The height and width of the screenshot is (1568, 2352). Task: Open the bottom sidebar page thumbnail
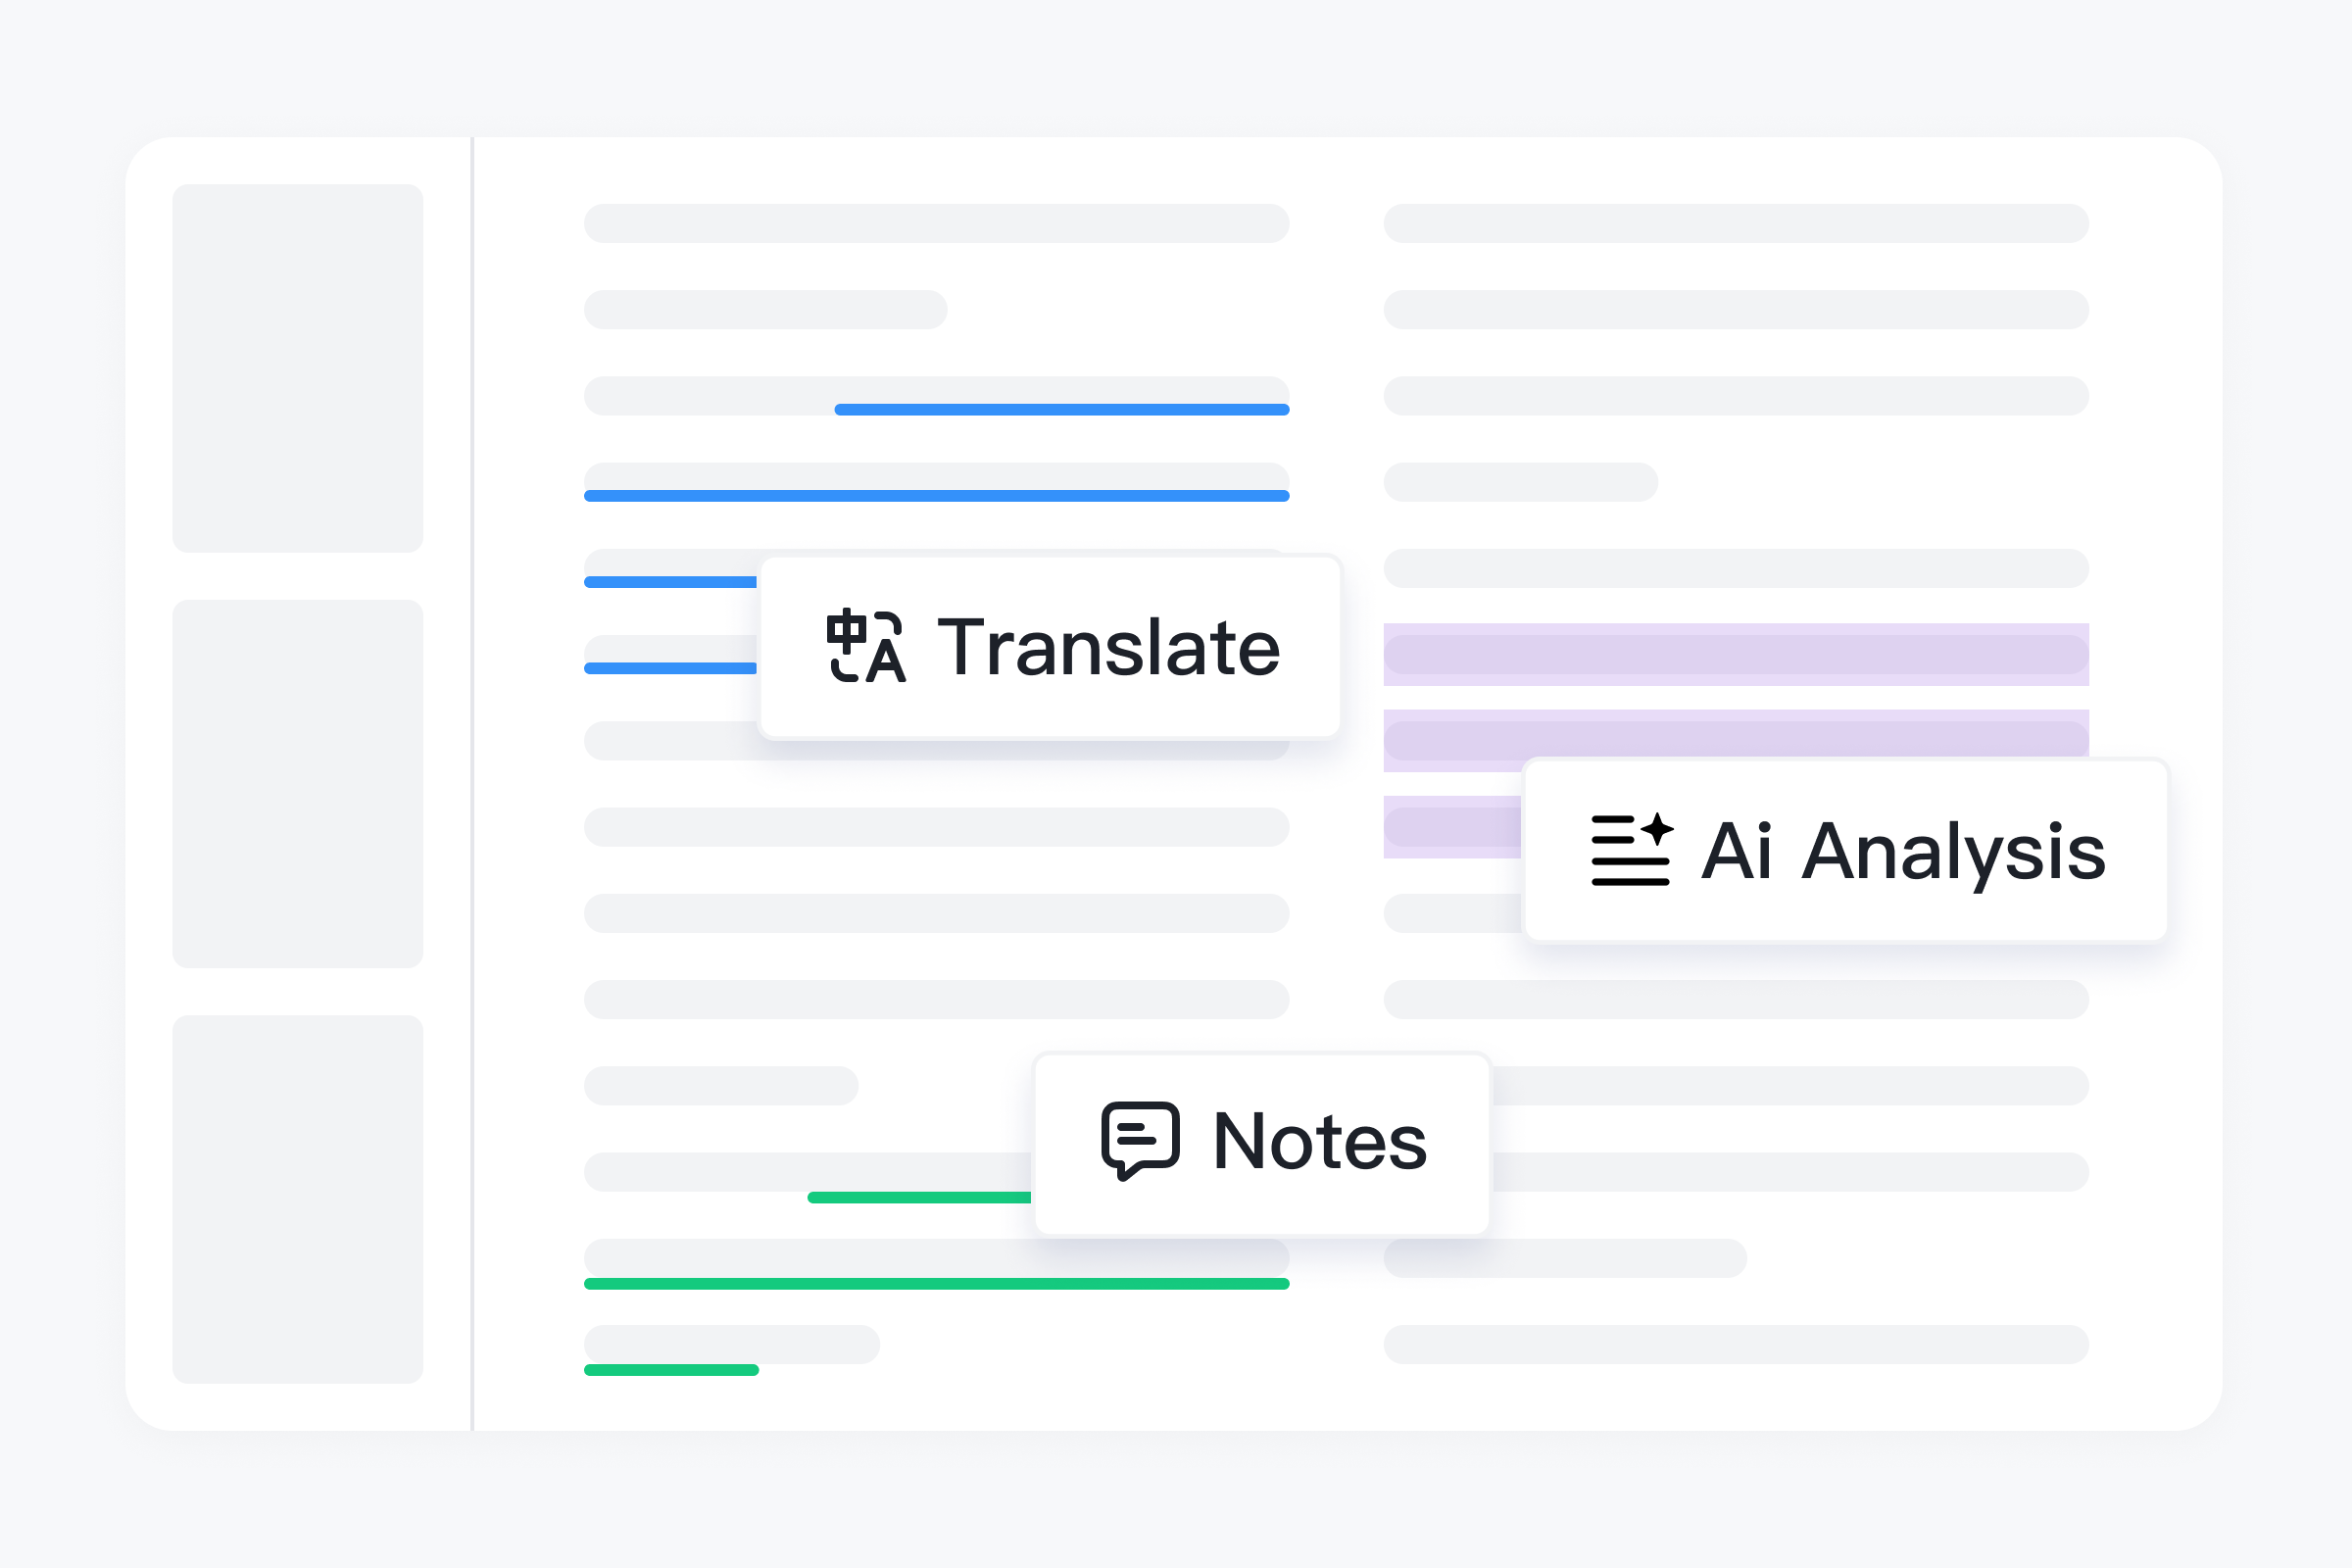click(298, 1199)
